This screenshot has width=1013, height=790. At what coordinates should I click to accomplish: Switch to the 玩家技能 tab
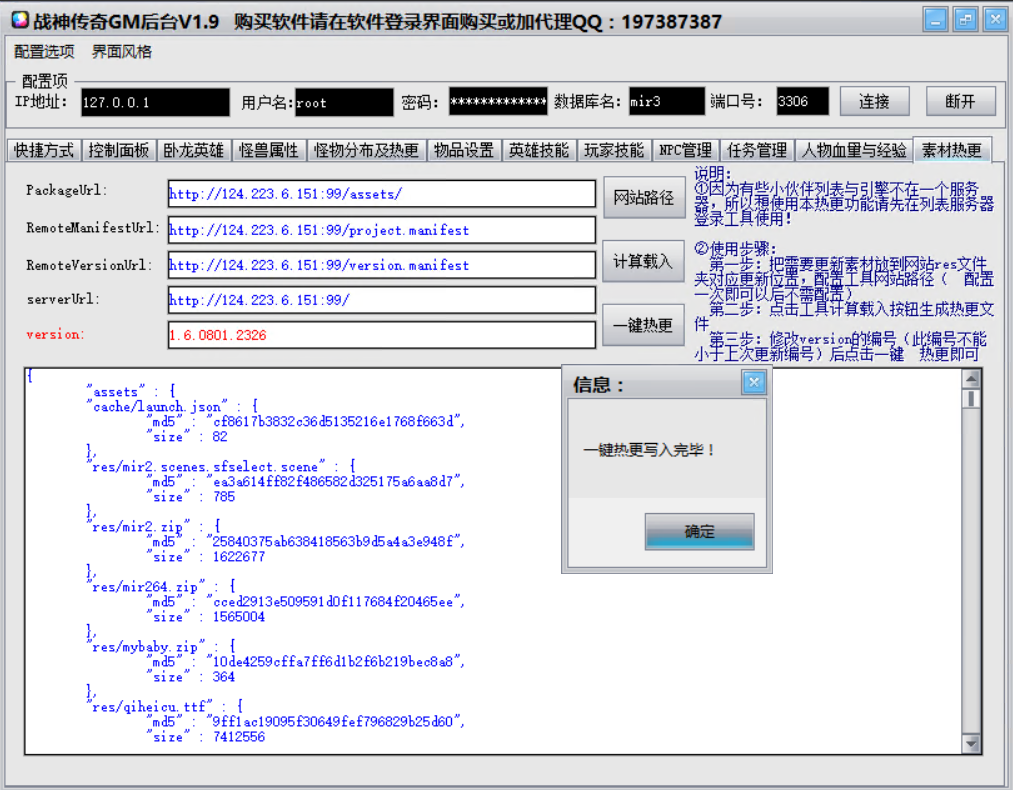(x=614, y=151)
